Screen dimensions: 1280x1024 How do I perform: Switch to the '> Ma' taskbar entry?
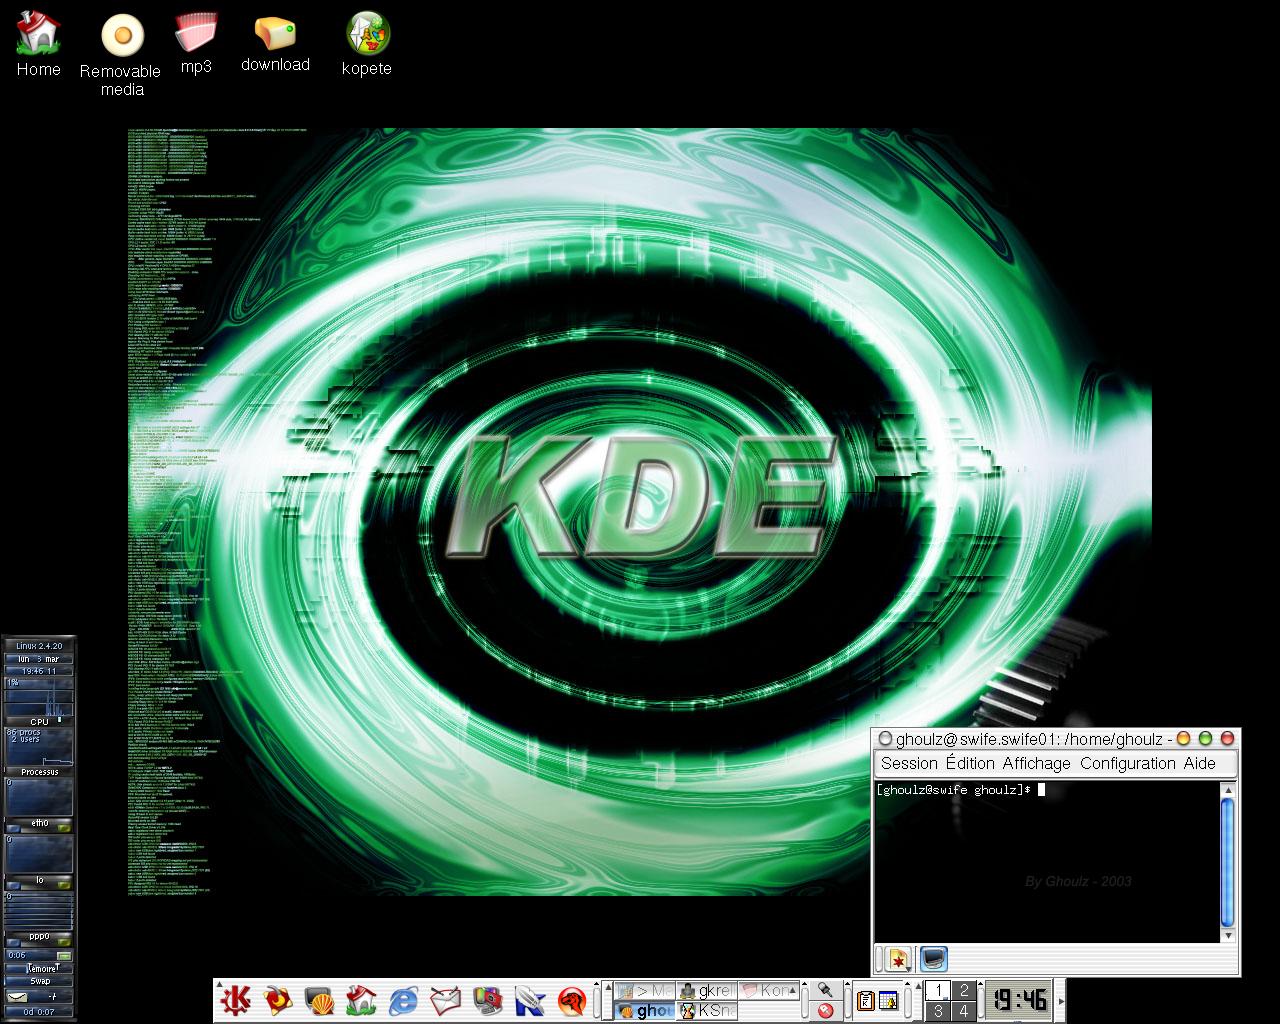tap(645, 991)
